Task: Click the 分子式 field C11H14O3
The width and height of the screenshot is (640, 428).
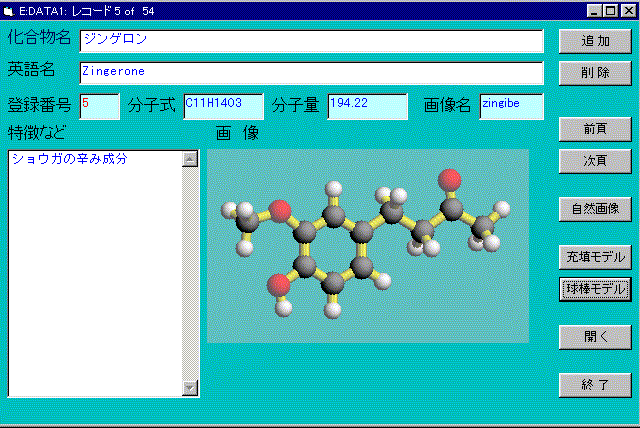Action: (223, 106)
